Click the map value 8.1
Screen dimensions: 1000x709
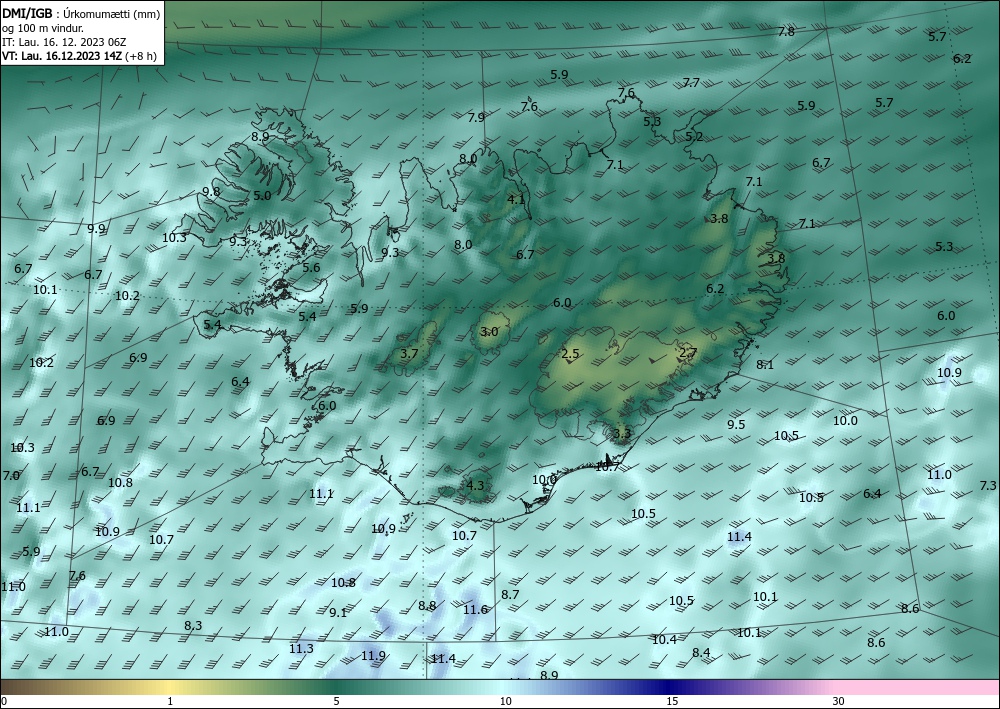765,365
